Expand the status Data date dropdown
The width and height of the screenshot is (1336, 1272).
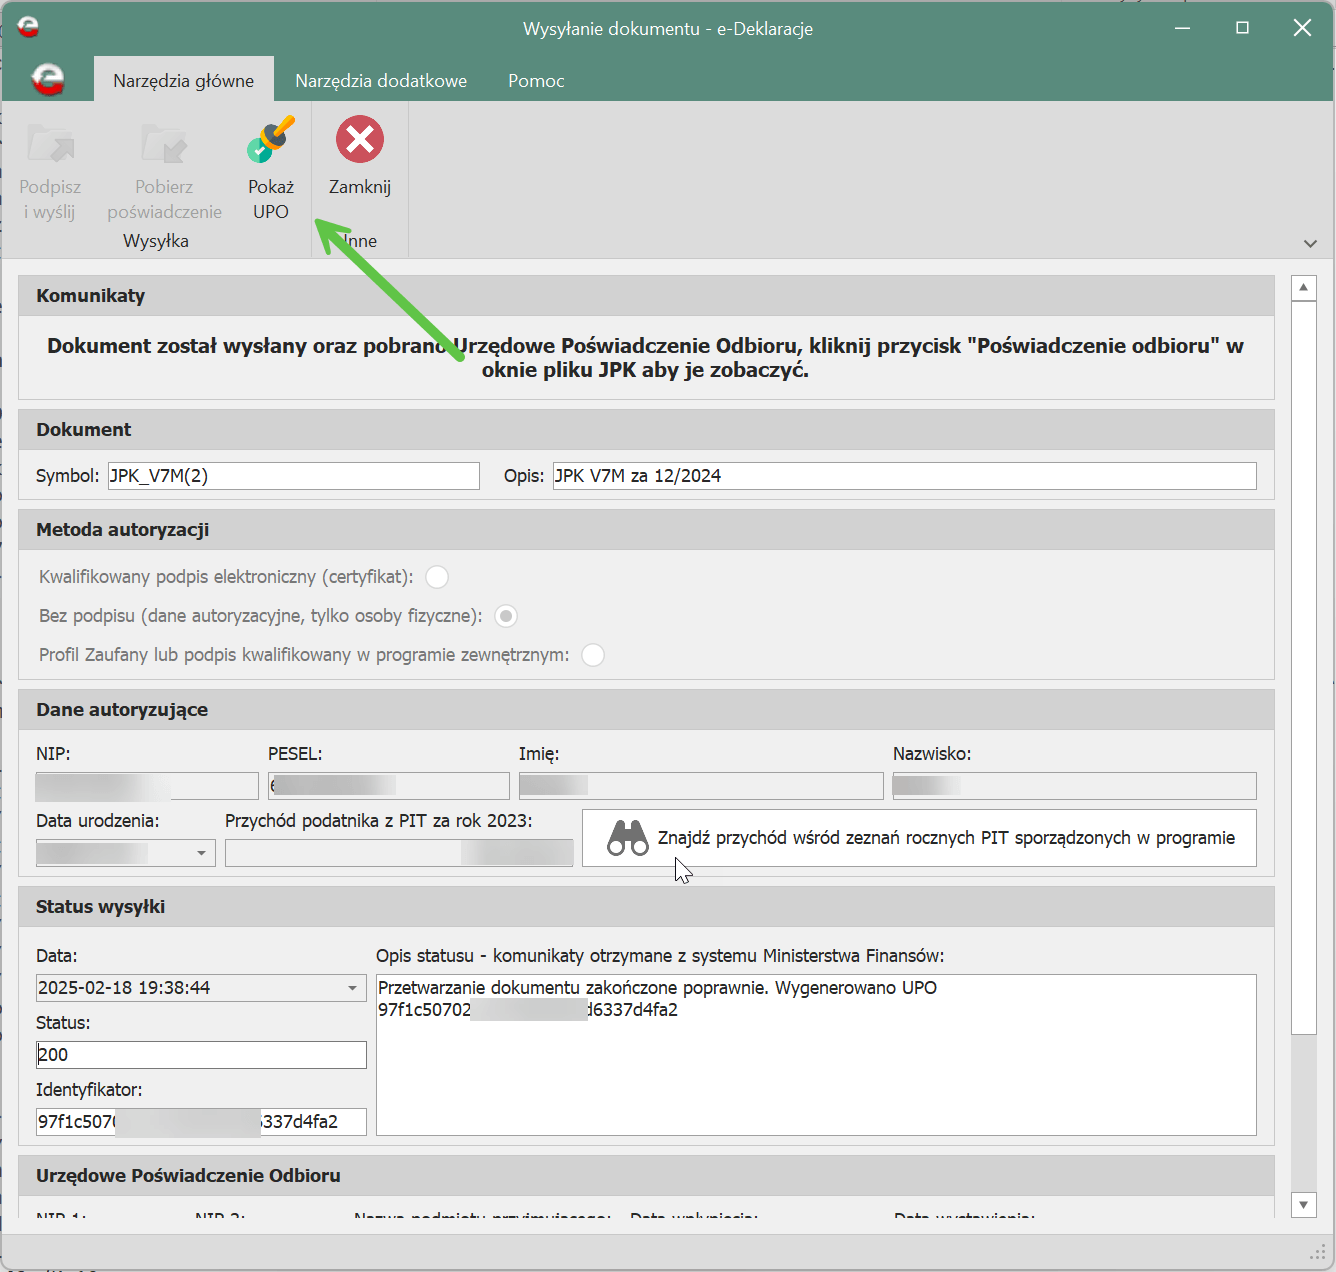pos(352,988)
